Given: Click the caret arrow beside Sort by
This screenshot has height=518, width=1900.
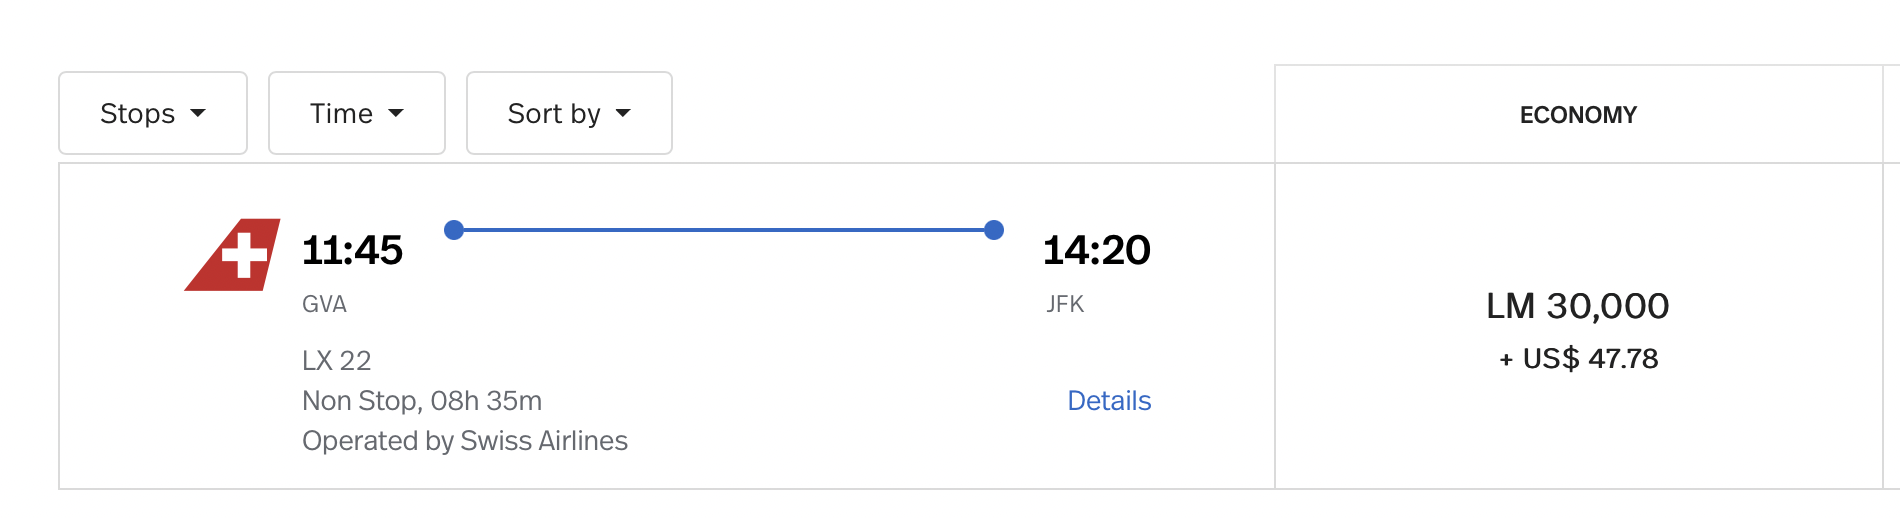Looking at the screenshot, I should [623, 113].
